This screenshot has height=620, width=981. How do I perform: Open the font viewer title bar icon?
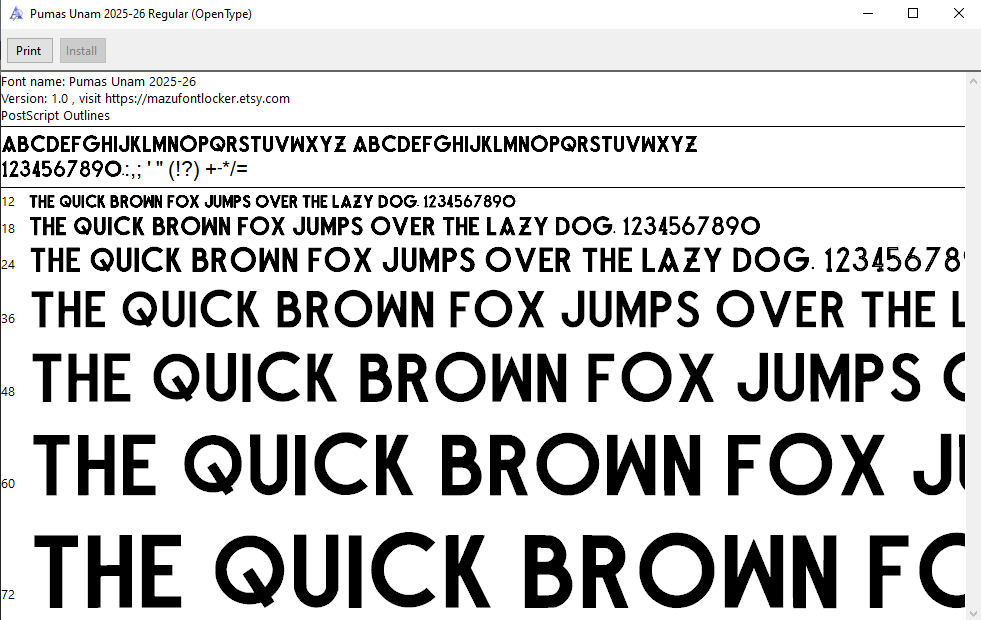[13, 14]
